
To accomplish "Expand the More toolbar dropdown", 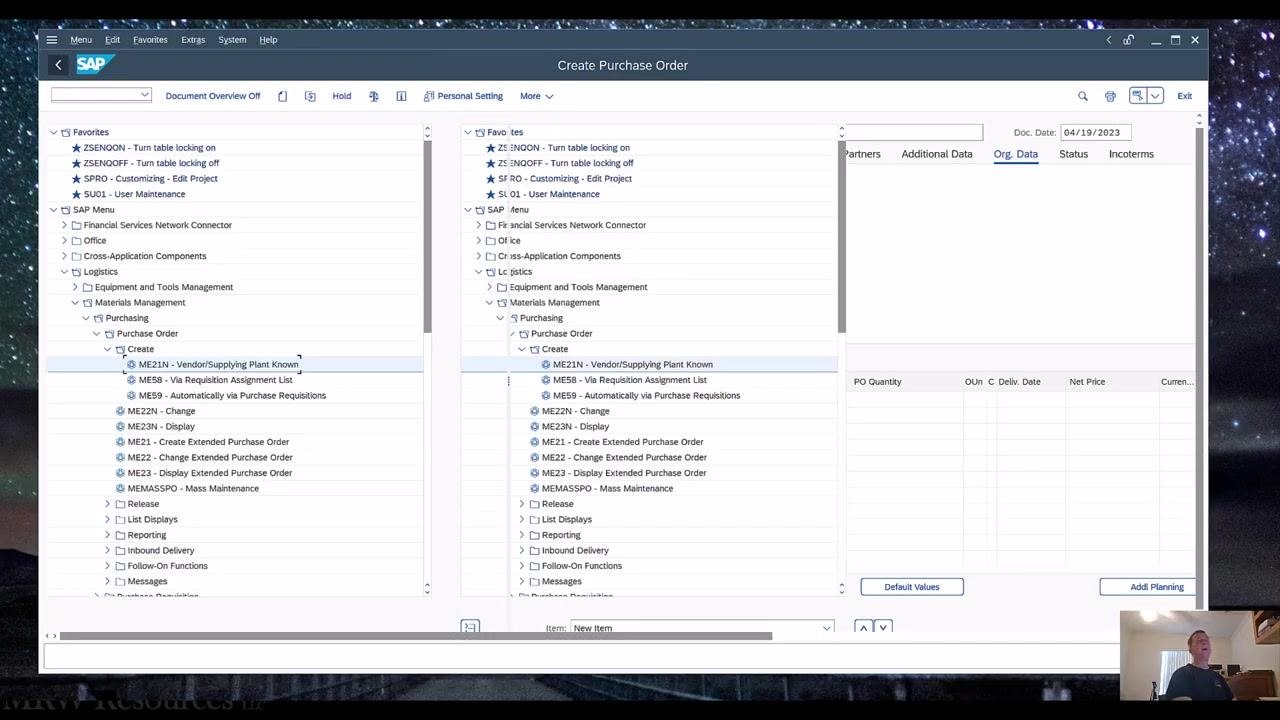I will click(536, 96).
